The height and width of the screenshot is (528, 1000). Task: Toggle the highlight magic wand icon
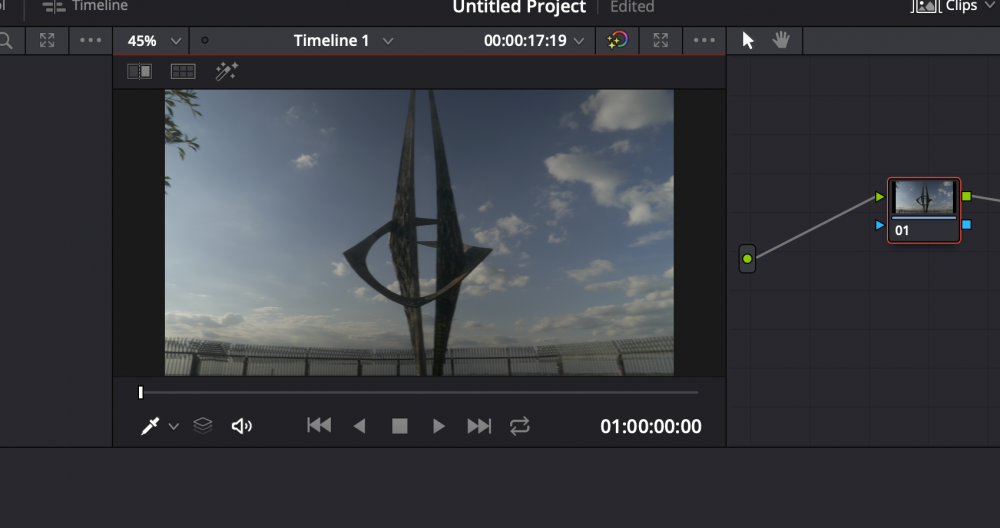pos(226,71)
